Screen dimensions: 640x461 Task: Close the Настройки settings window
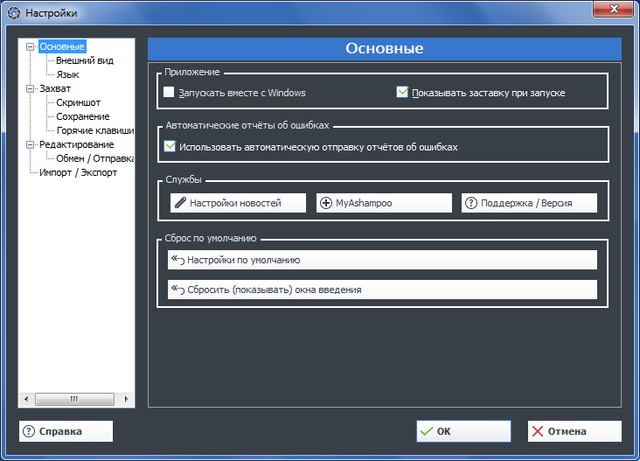tap(607, 12)
